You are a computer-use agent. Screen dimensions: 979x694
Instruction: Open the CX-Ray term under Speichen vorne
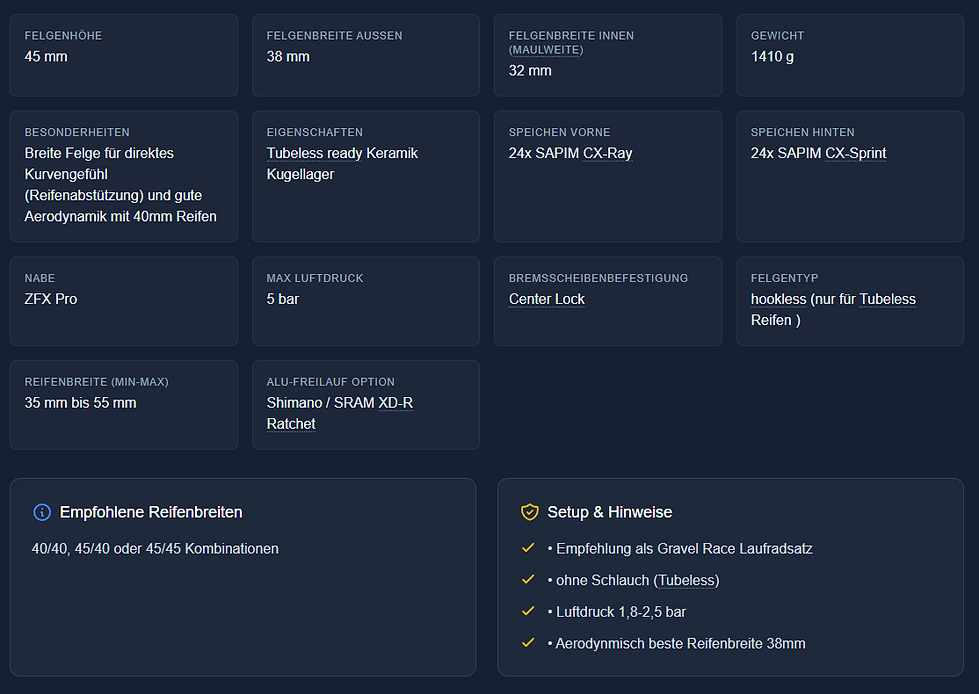[x=608, y=153]
